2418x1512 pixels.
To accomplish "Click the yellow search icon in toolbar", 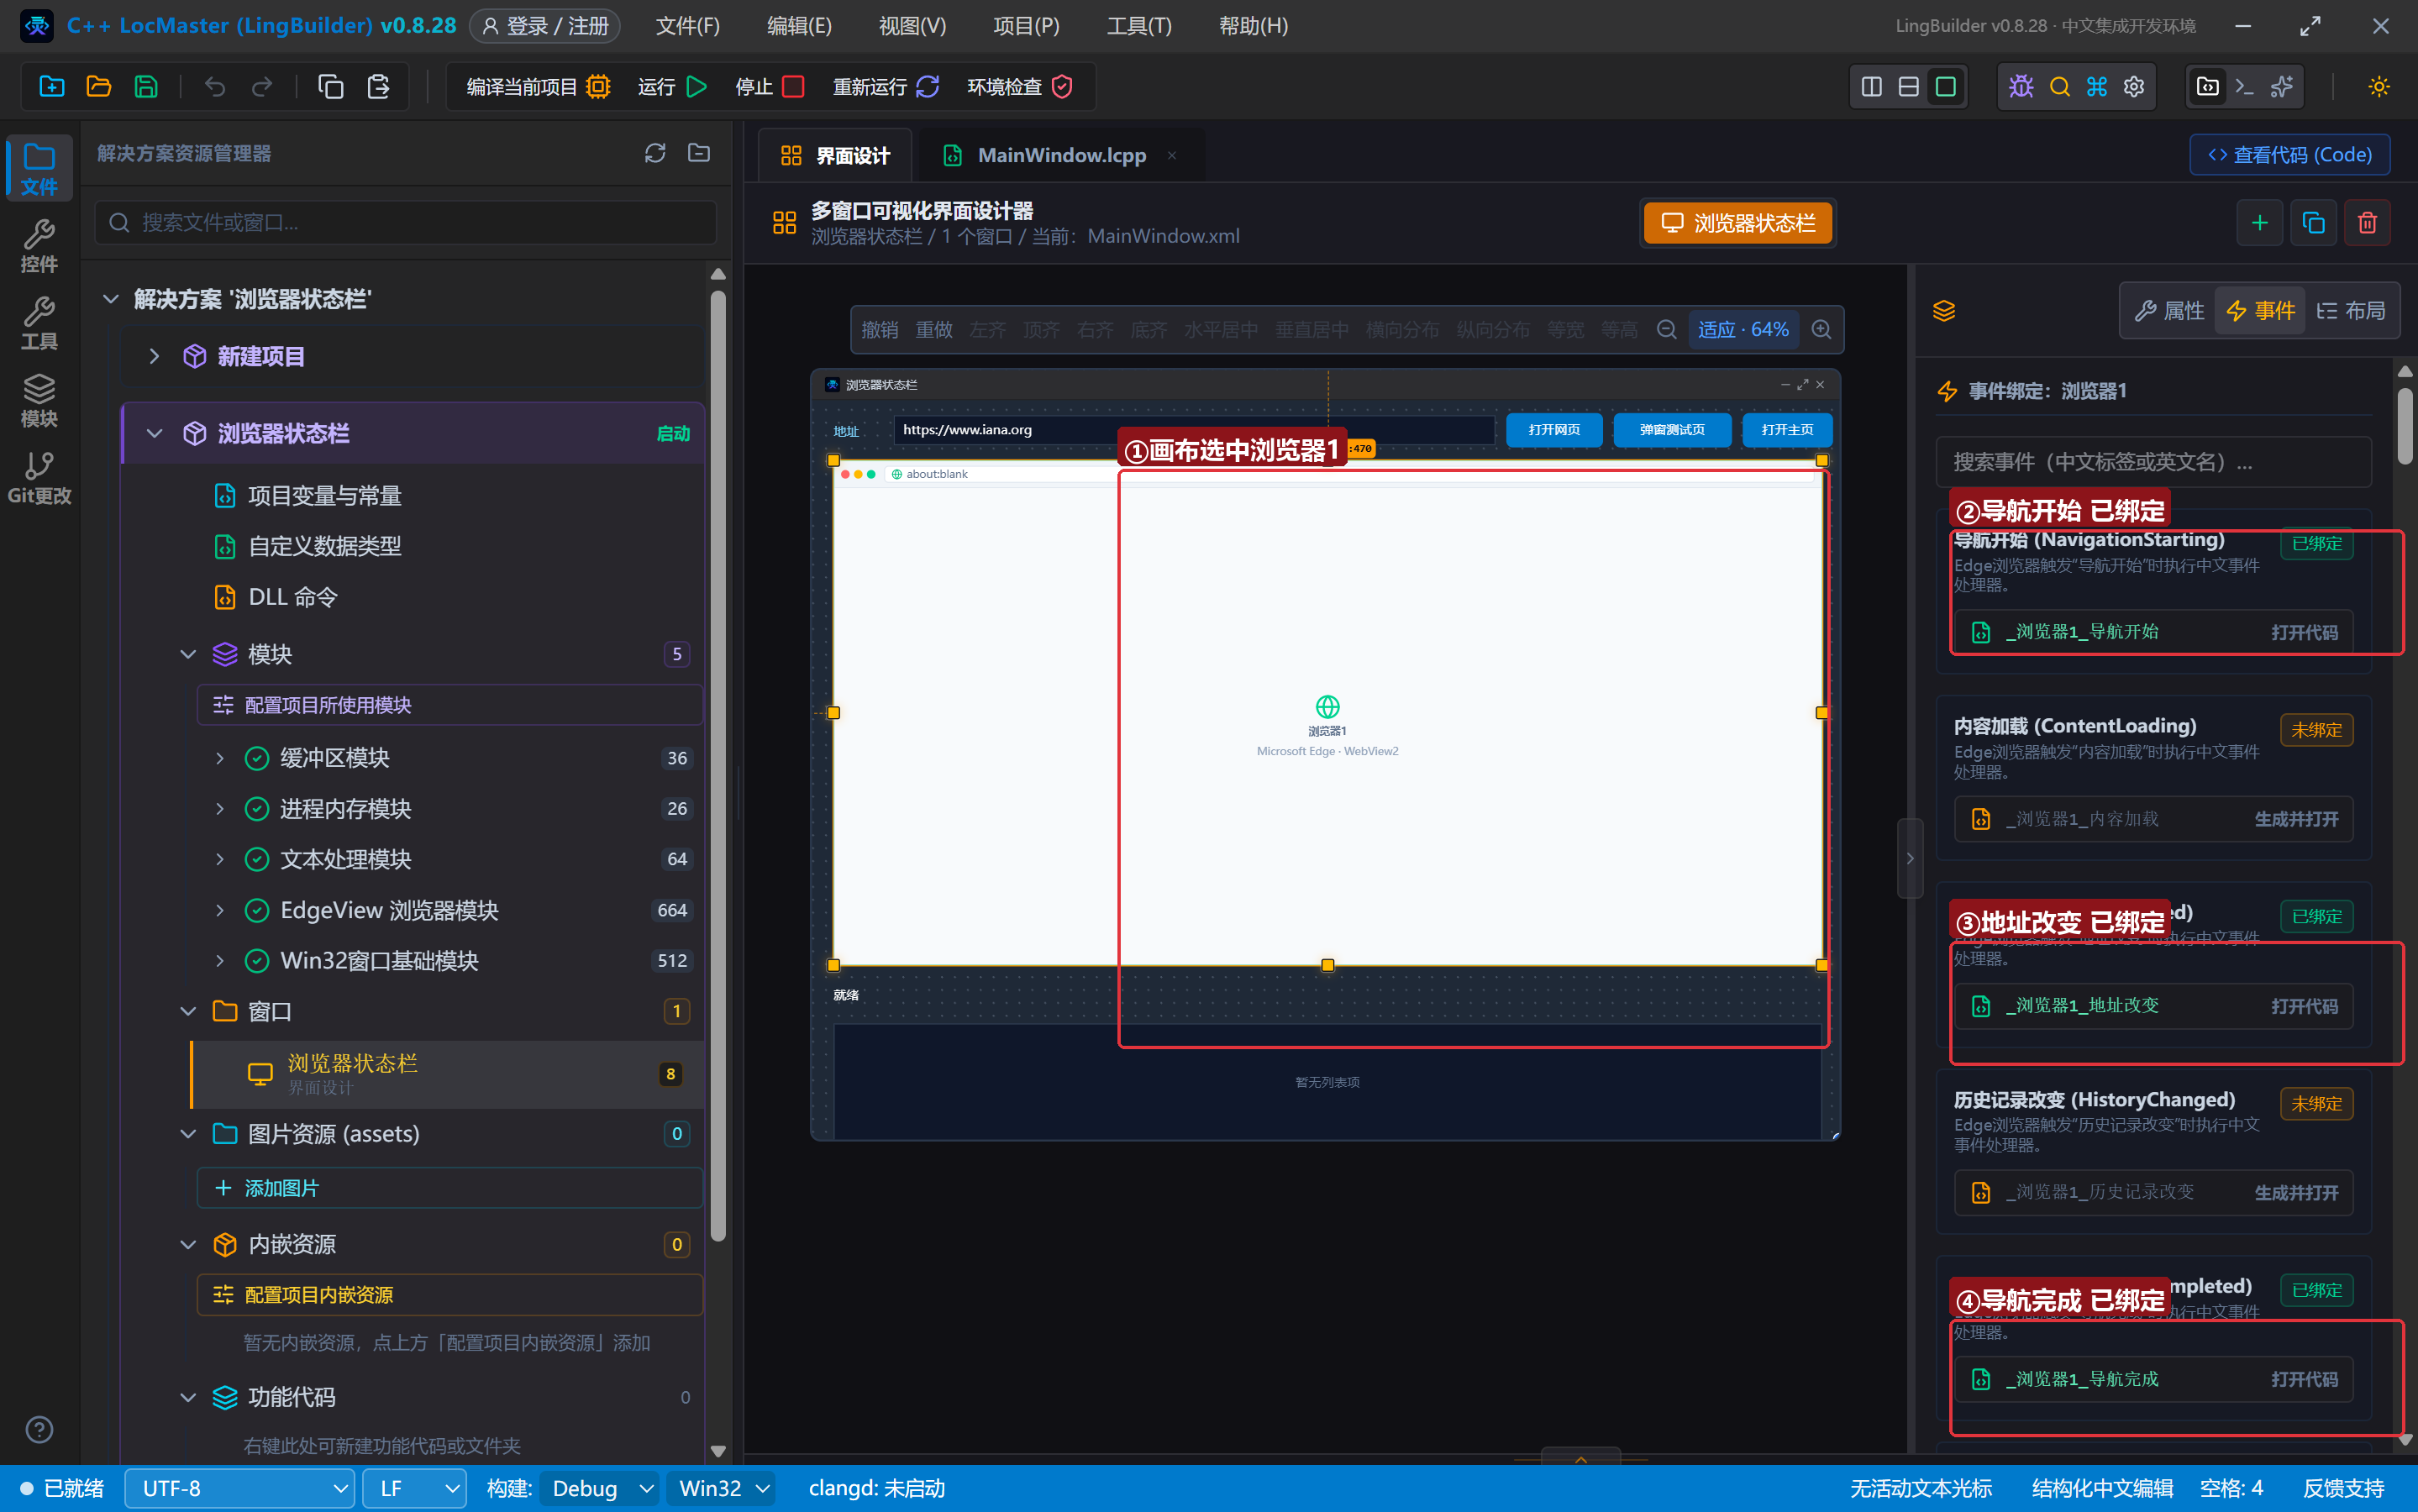I will pos(2059,87).
